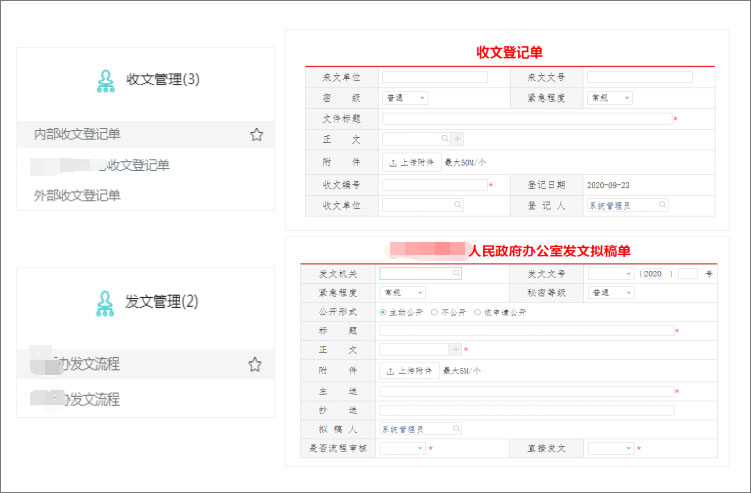Click the 收文编号 input field
The height and width of the screenshot is (493, 751).
point(435,185)
